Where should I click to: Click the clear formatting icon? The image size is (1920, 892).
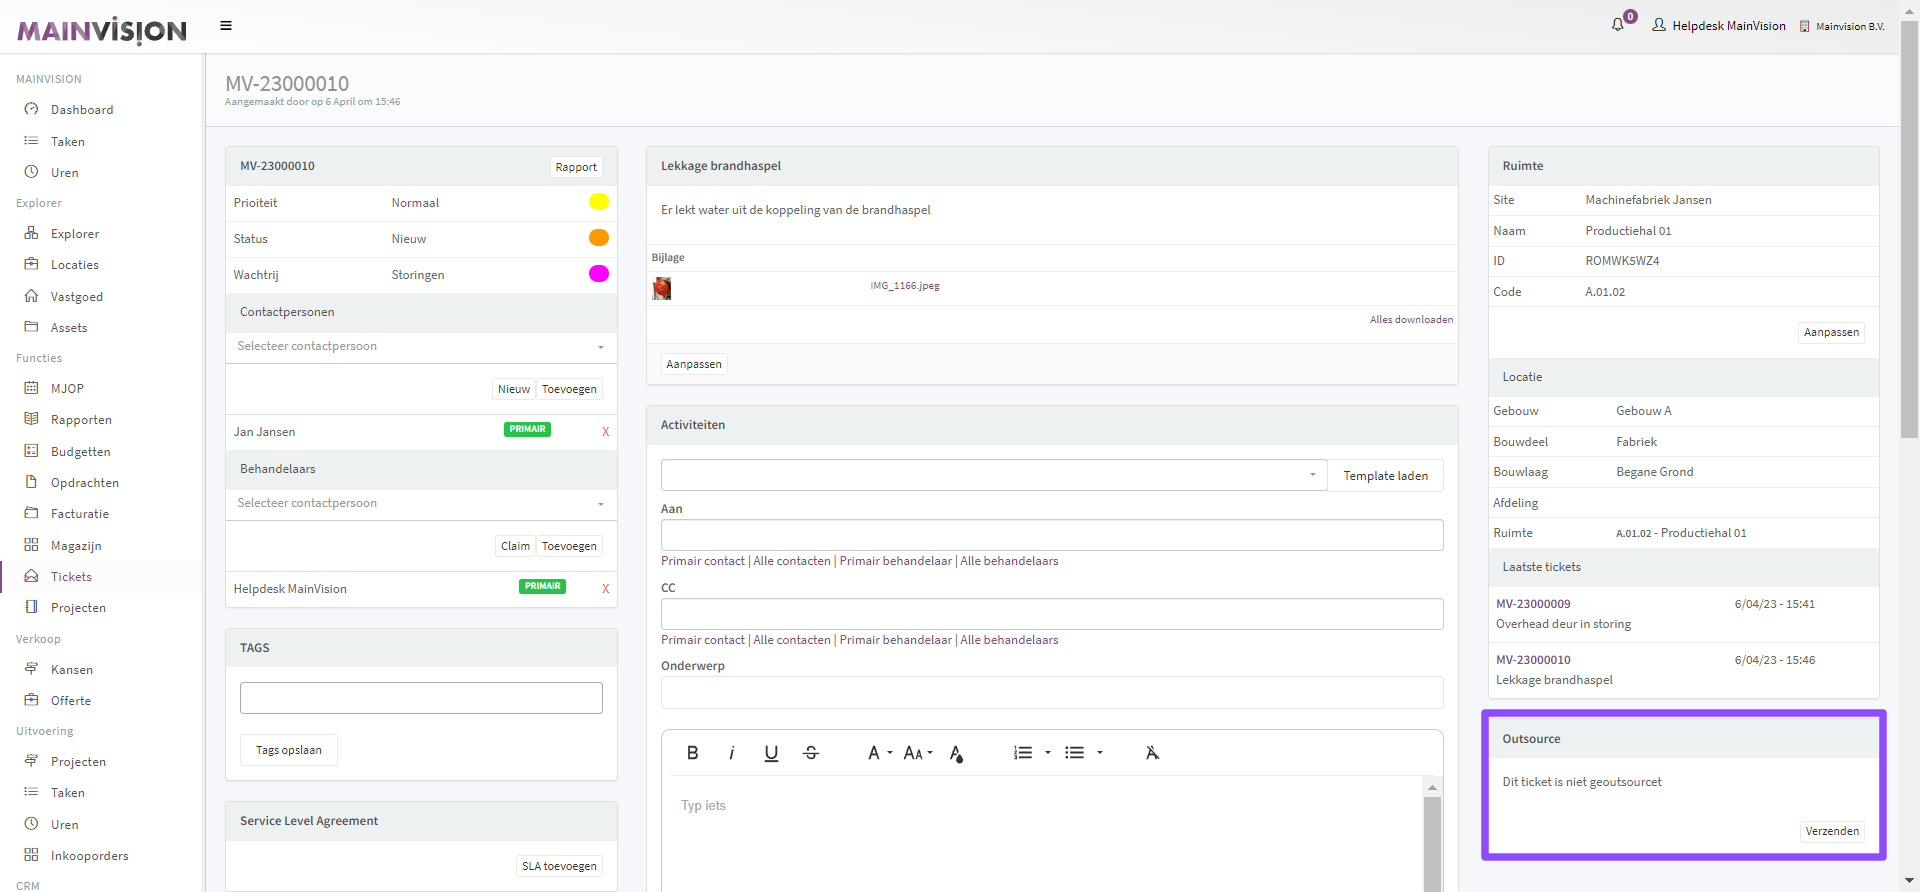click(1153, 753)
